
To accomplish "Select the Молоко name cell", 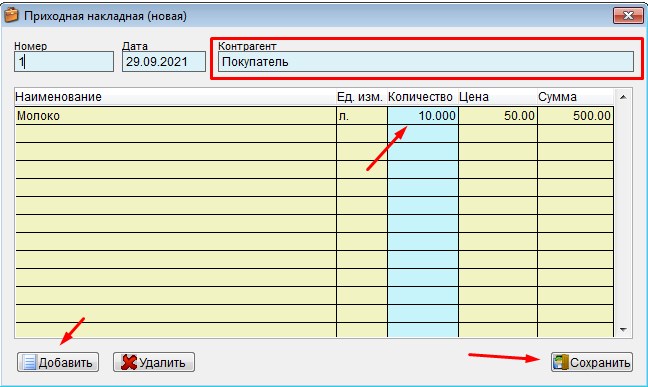I will [176, 116].
